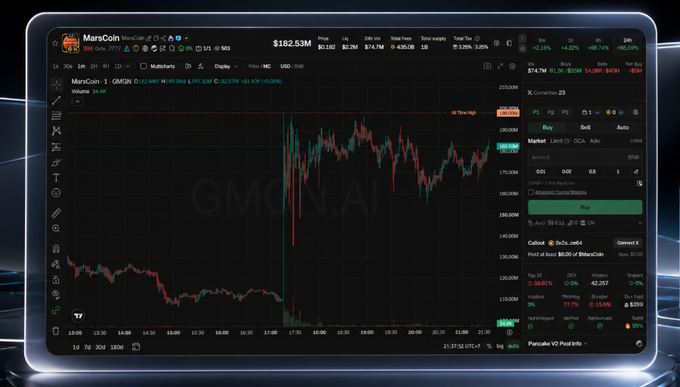Toggle magnet mode in drawing toolbar
The height and width of the screenshot is (387, 680).
pos(56,249)
